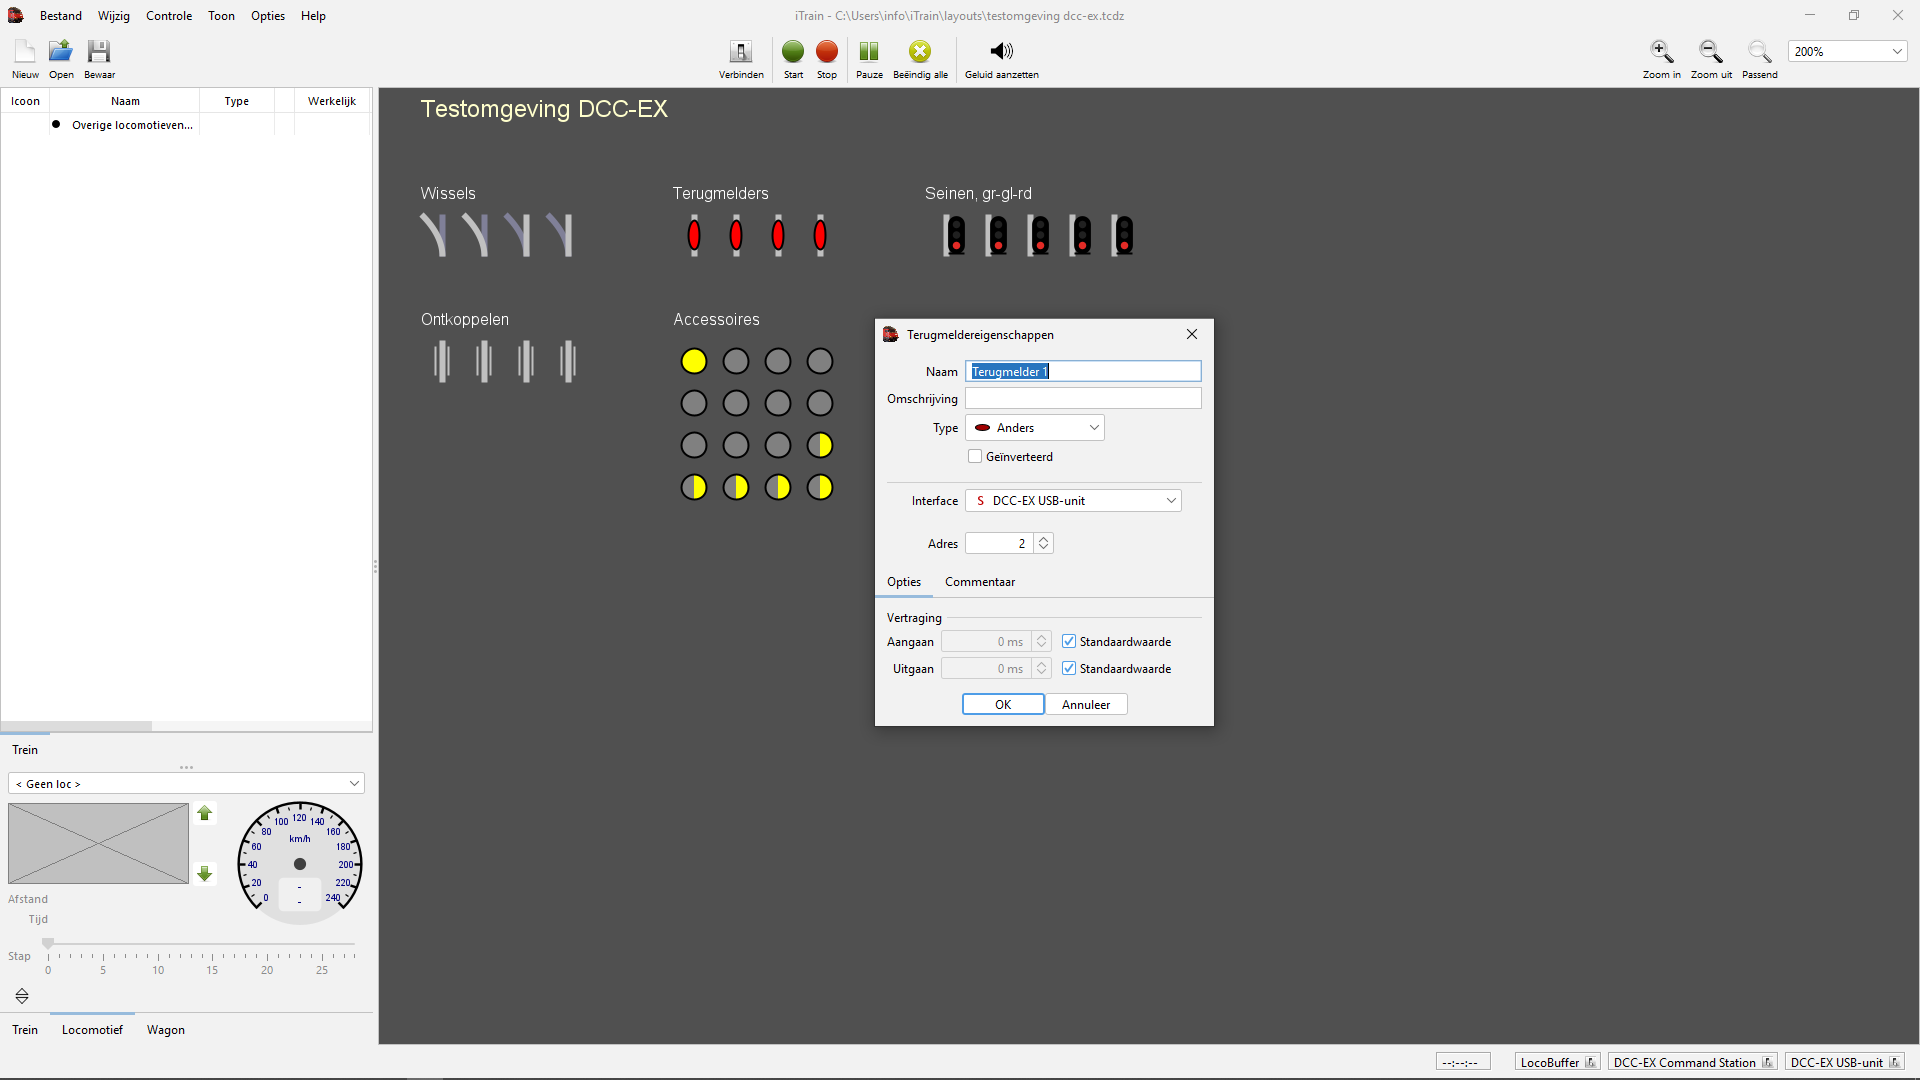1920x1080 pixels.
Task: Click the Annuleer button
Action: tap(1085, 705)
